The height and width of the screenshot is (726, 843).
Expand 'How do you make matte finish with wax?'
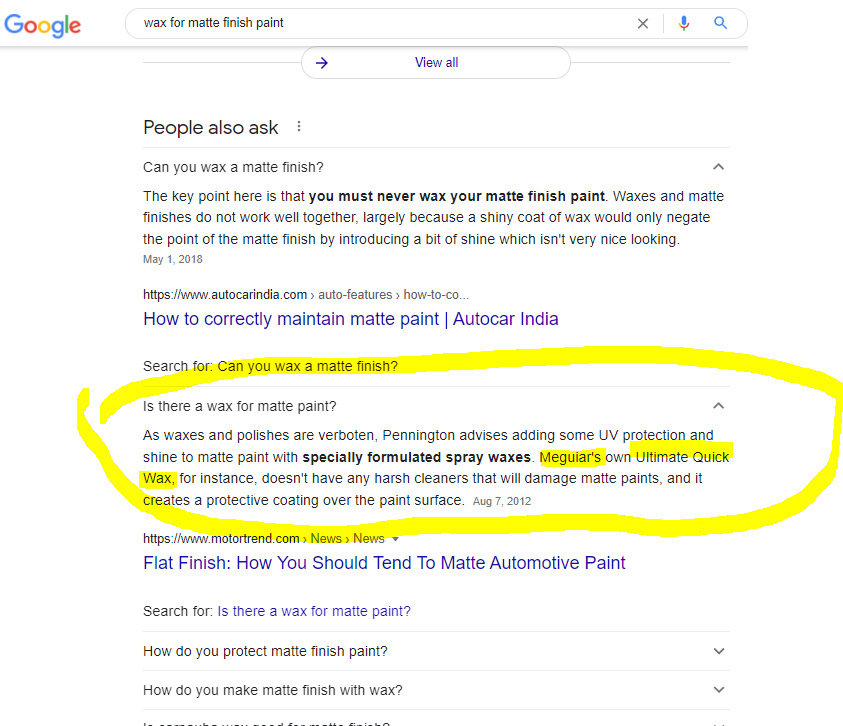coord(436,690)
